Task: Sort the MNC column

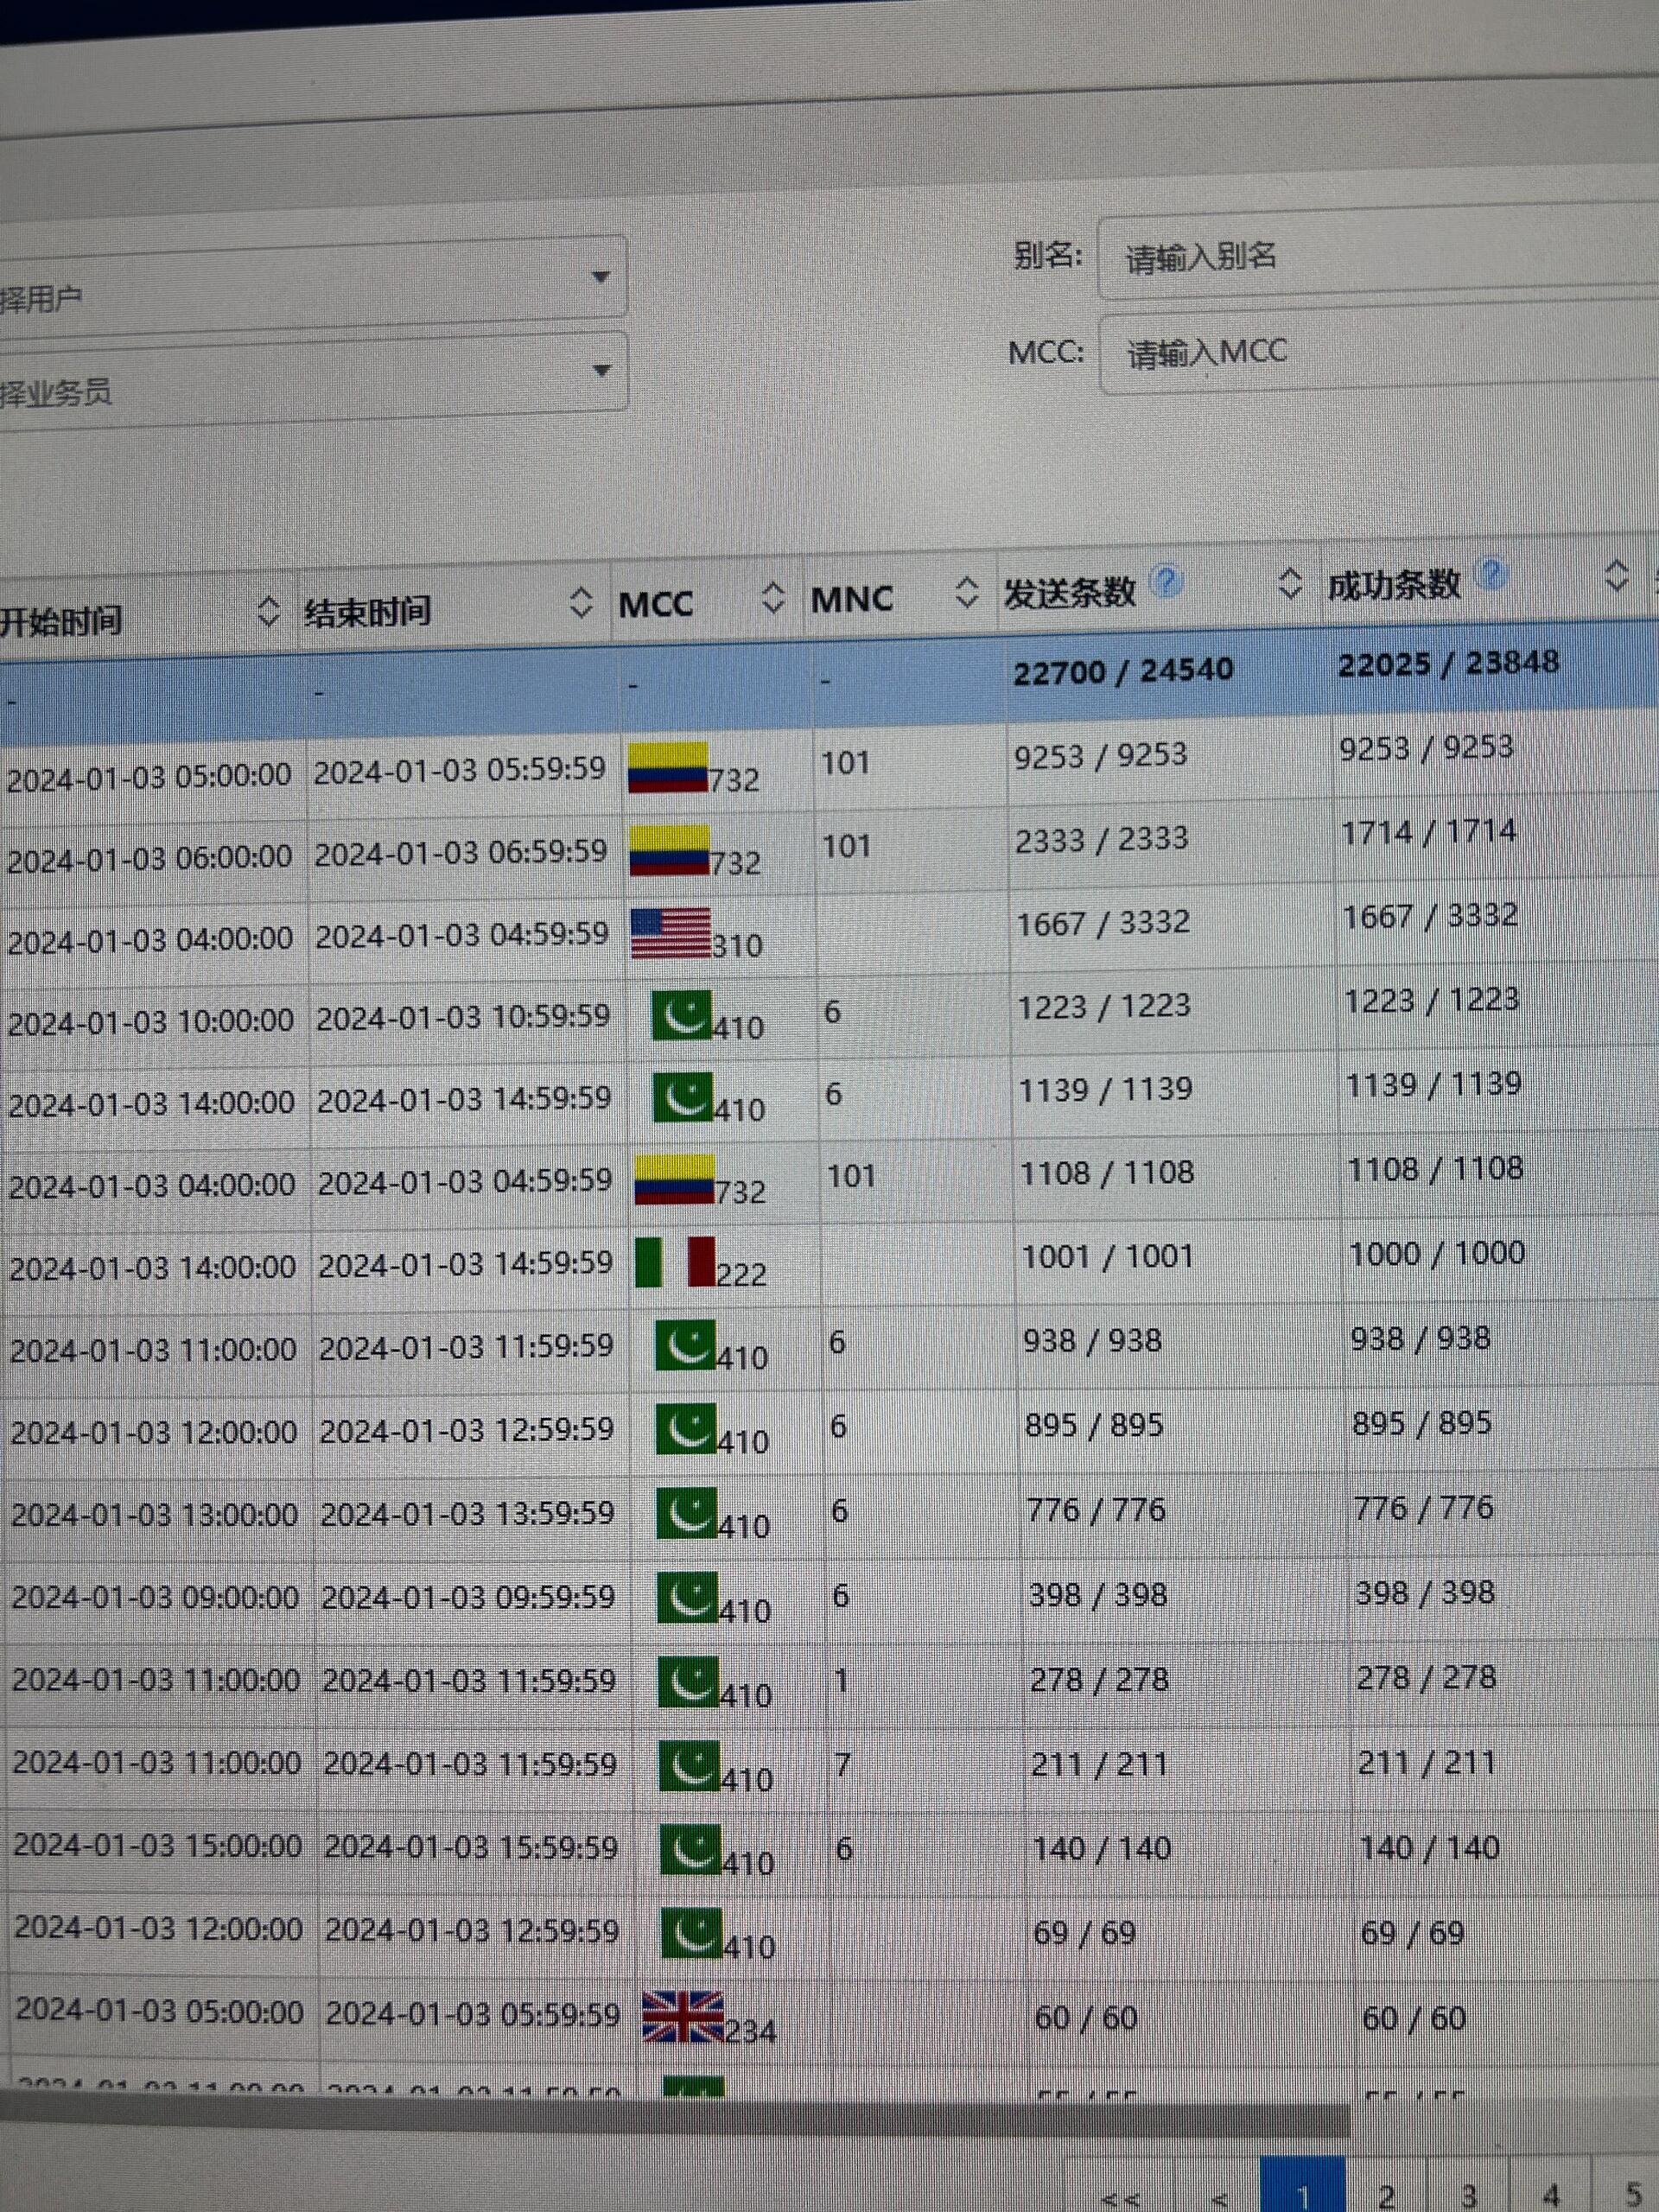Action: 966,591
